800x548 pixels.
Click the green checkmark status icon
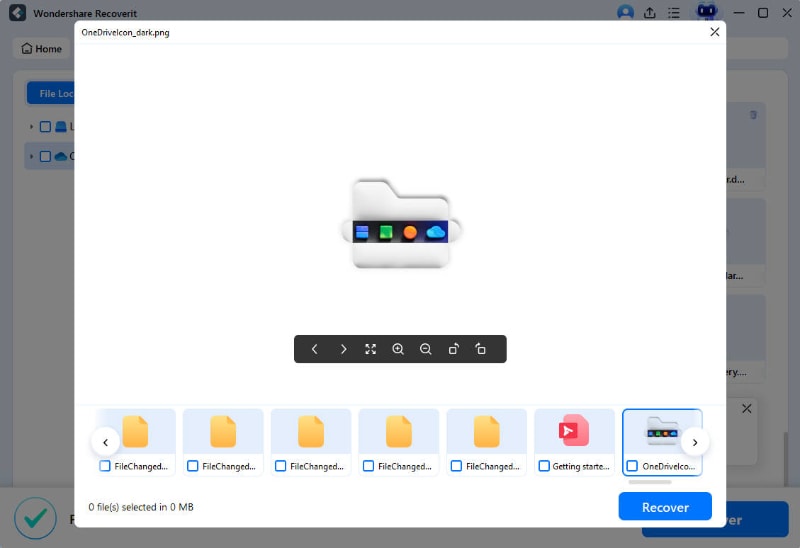tap(35, 518)
